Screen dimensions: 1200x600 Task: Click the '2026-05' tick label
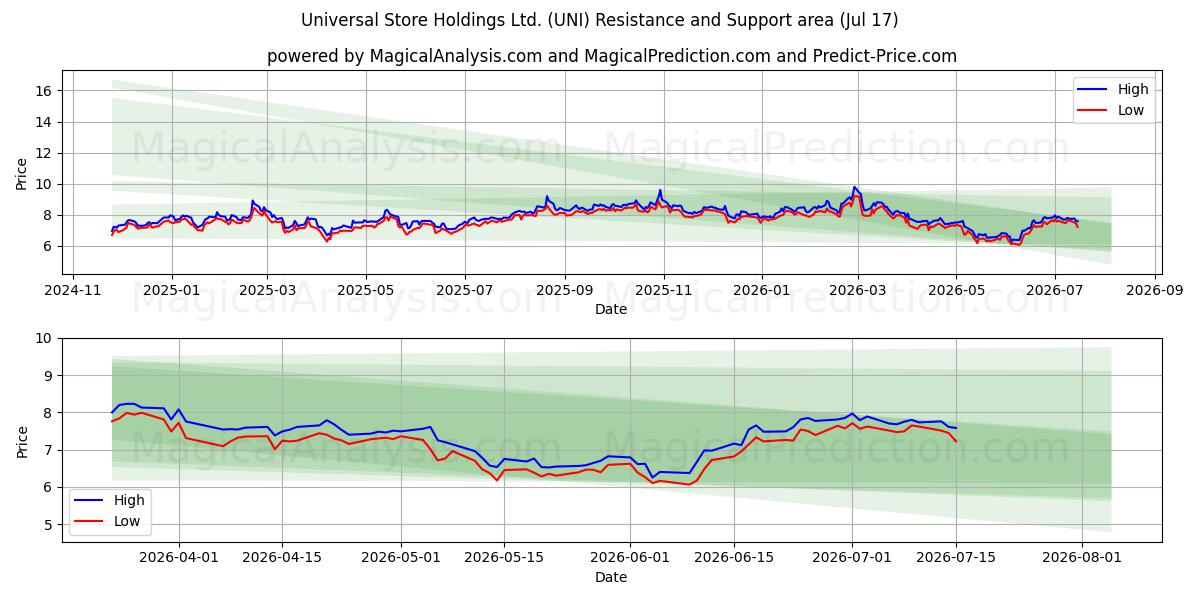coord(955,289)
